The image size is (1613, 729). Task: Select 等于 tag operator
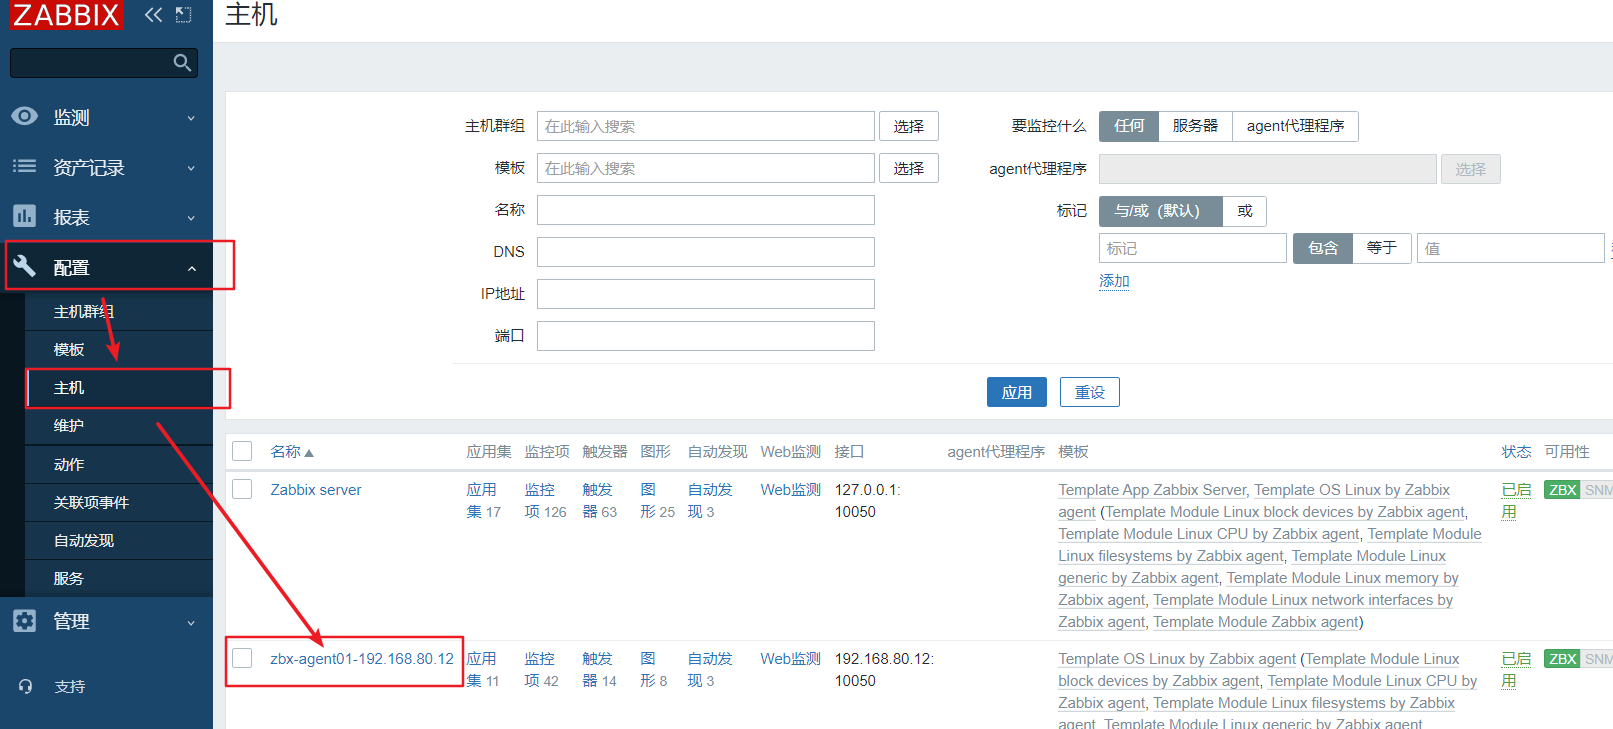[1382, 248]
